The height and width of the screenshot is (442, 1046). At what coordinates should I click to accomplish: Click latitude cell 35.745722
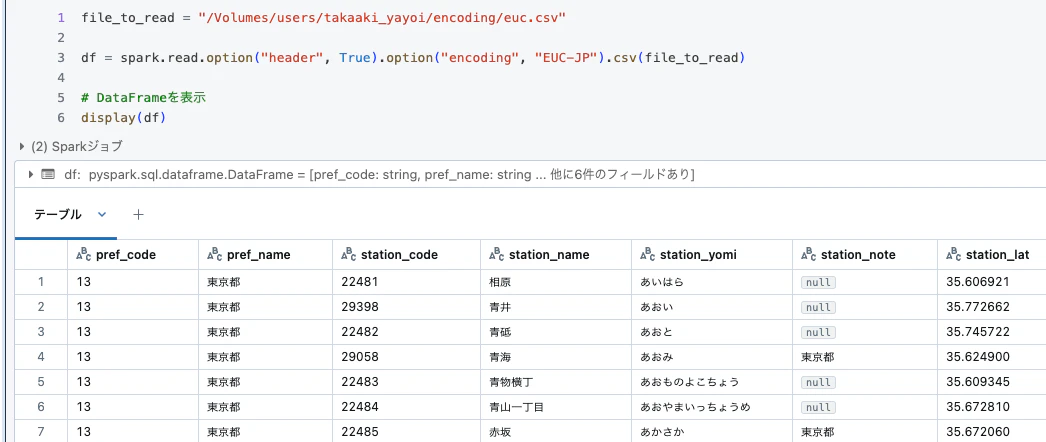pos(992,332)
